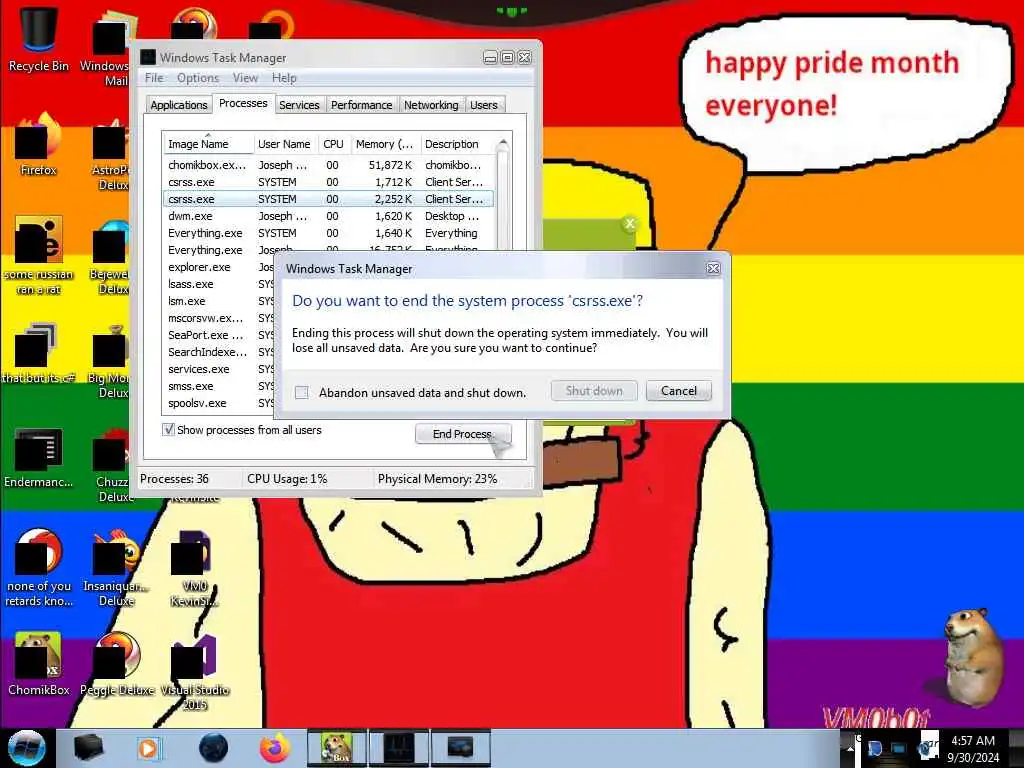Switch to the Performance tab
The width and height of the screenshot is (1024, 768).
point(361,105)
